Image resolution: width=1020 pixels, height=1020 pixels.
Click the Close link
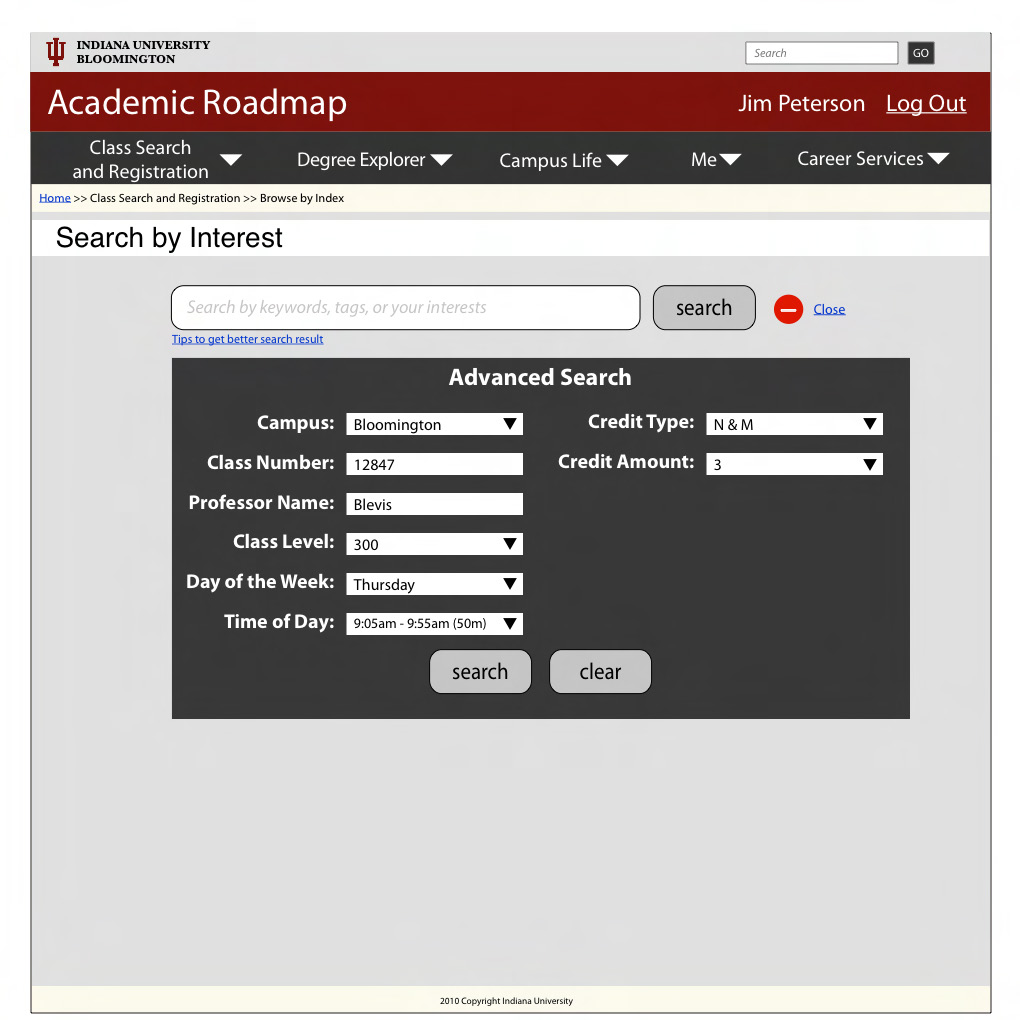pos(829,310)
